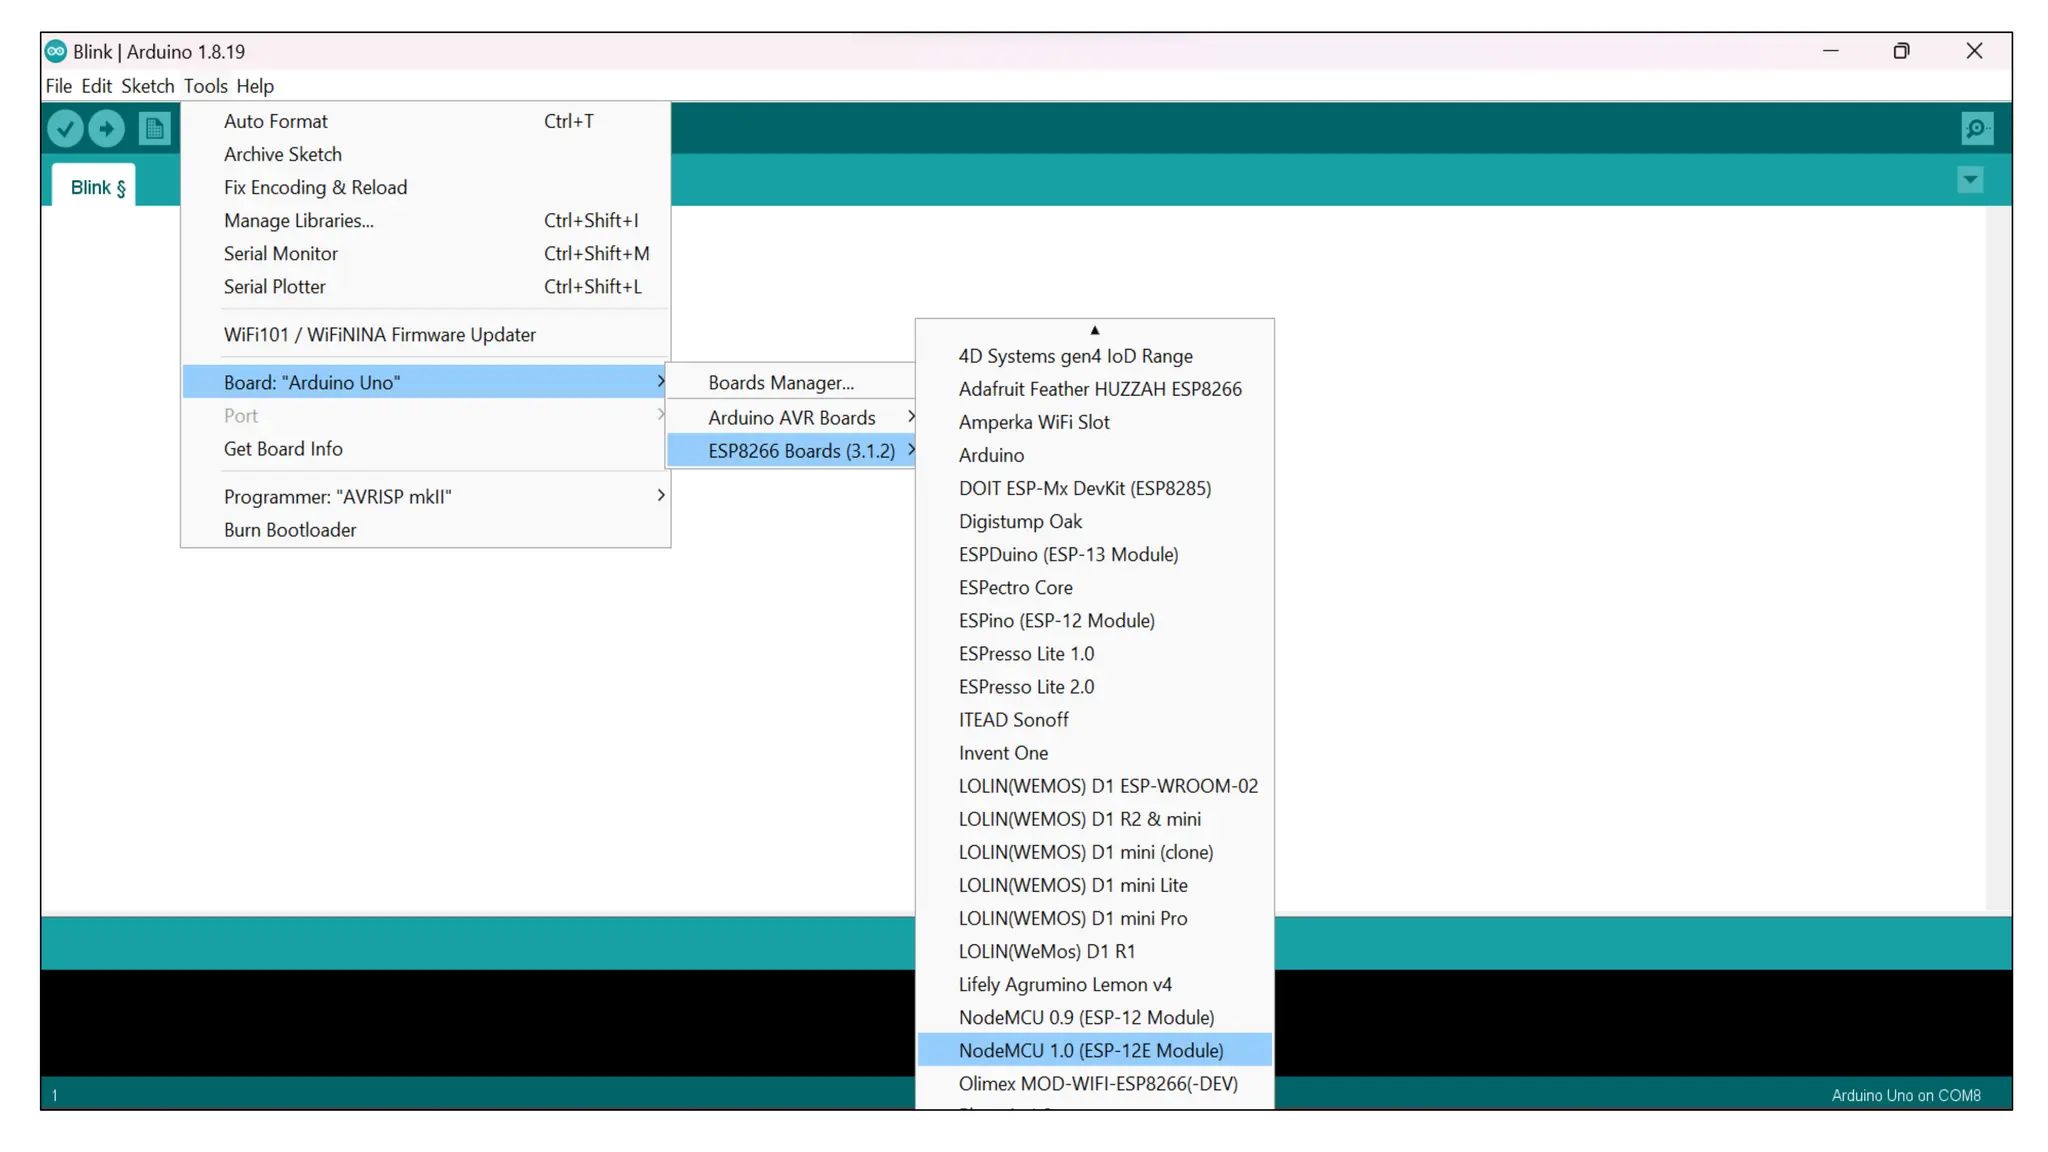
Task: Open Boards Manager
Action: pos(780,383)
